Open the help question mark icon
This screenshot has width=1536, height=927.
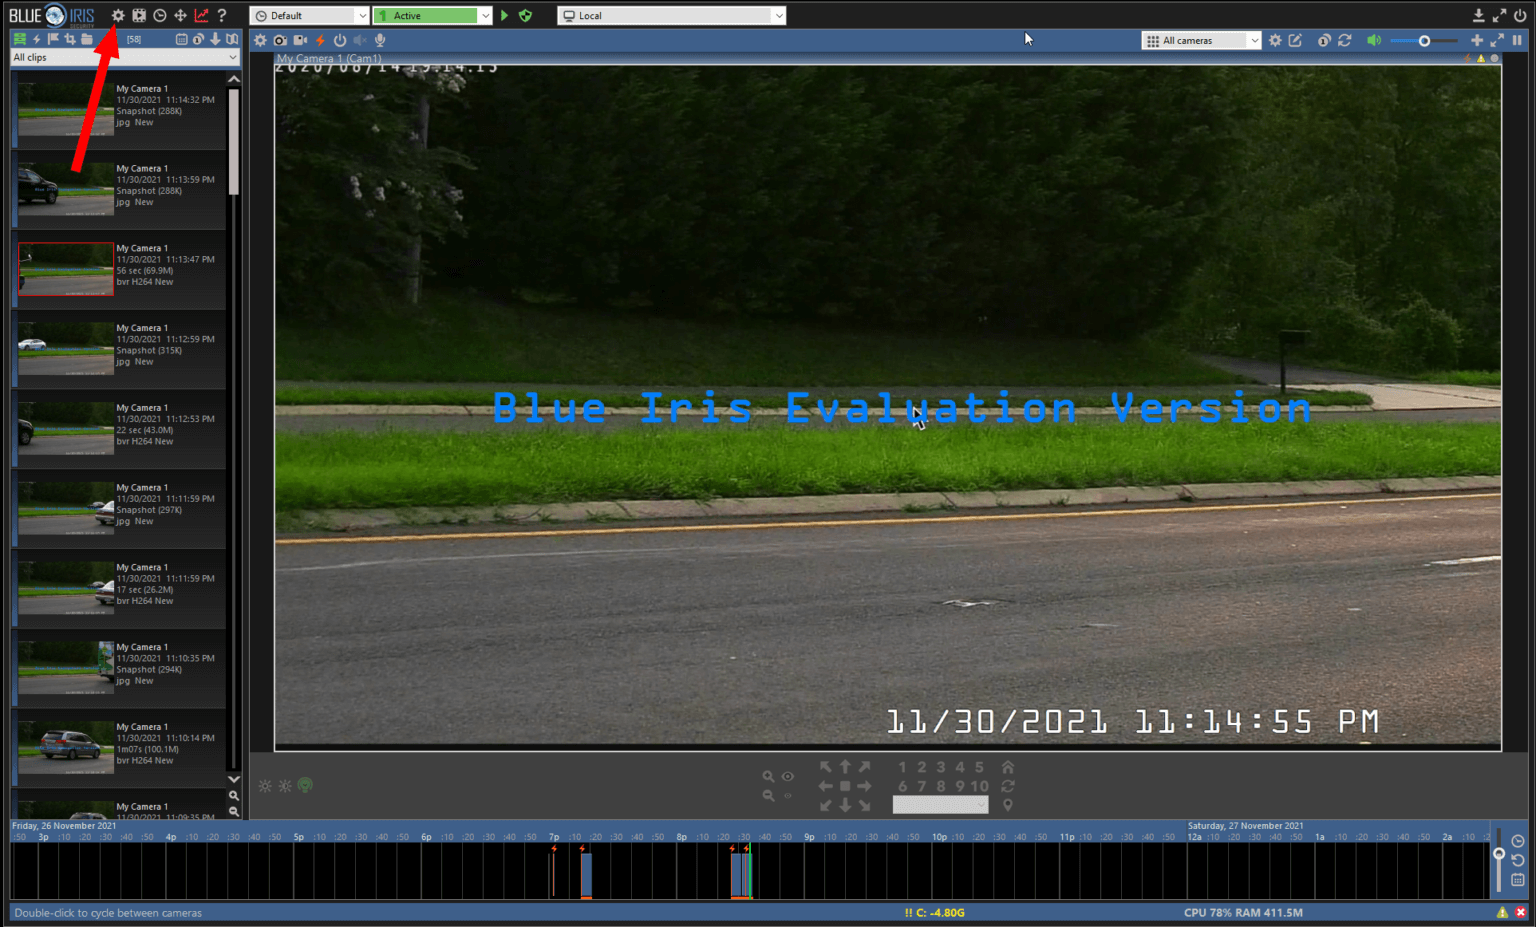coord(222,15)
